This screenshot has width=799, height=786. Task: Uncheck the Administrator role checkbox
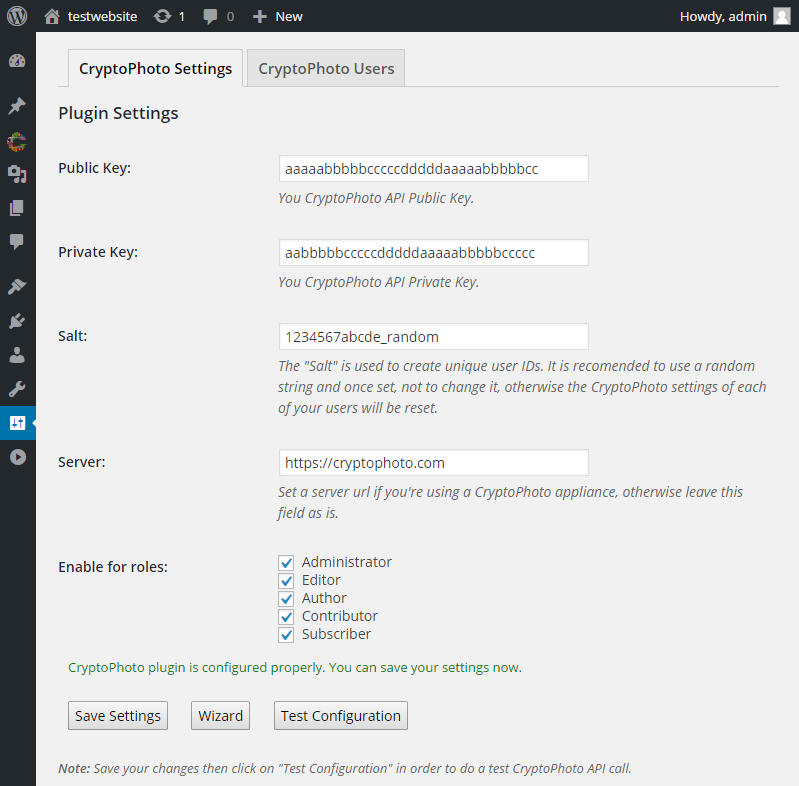286,563
